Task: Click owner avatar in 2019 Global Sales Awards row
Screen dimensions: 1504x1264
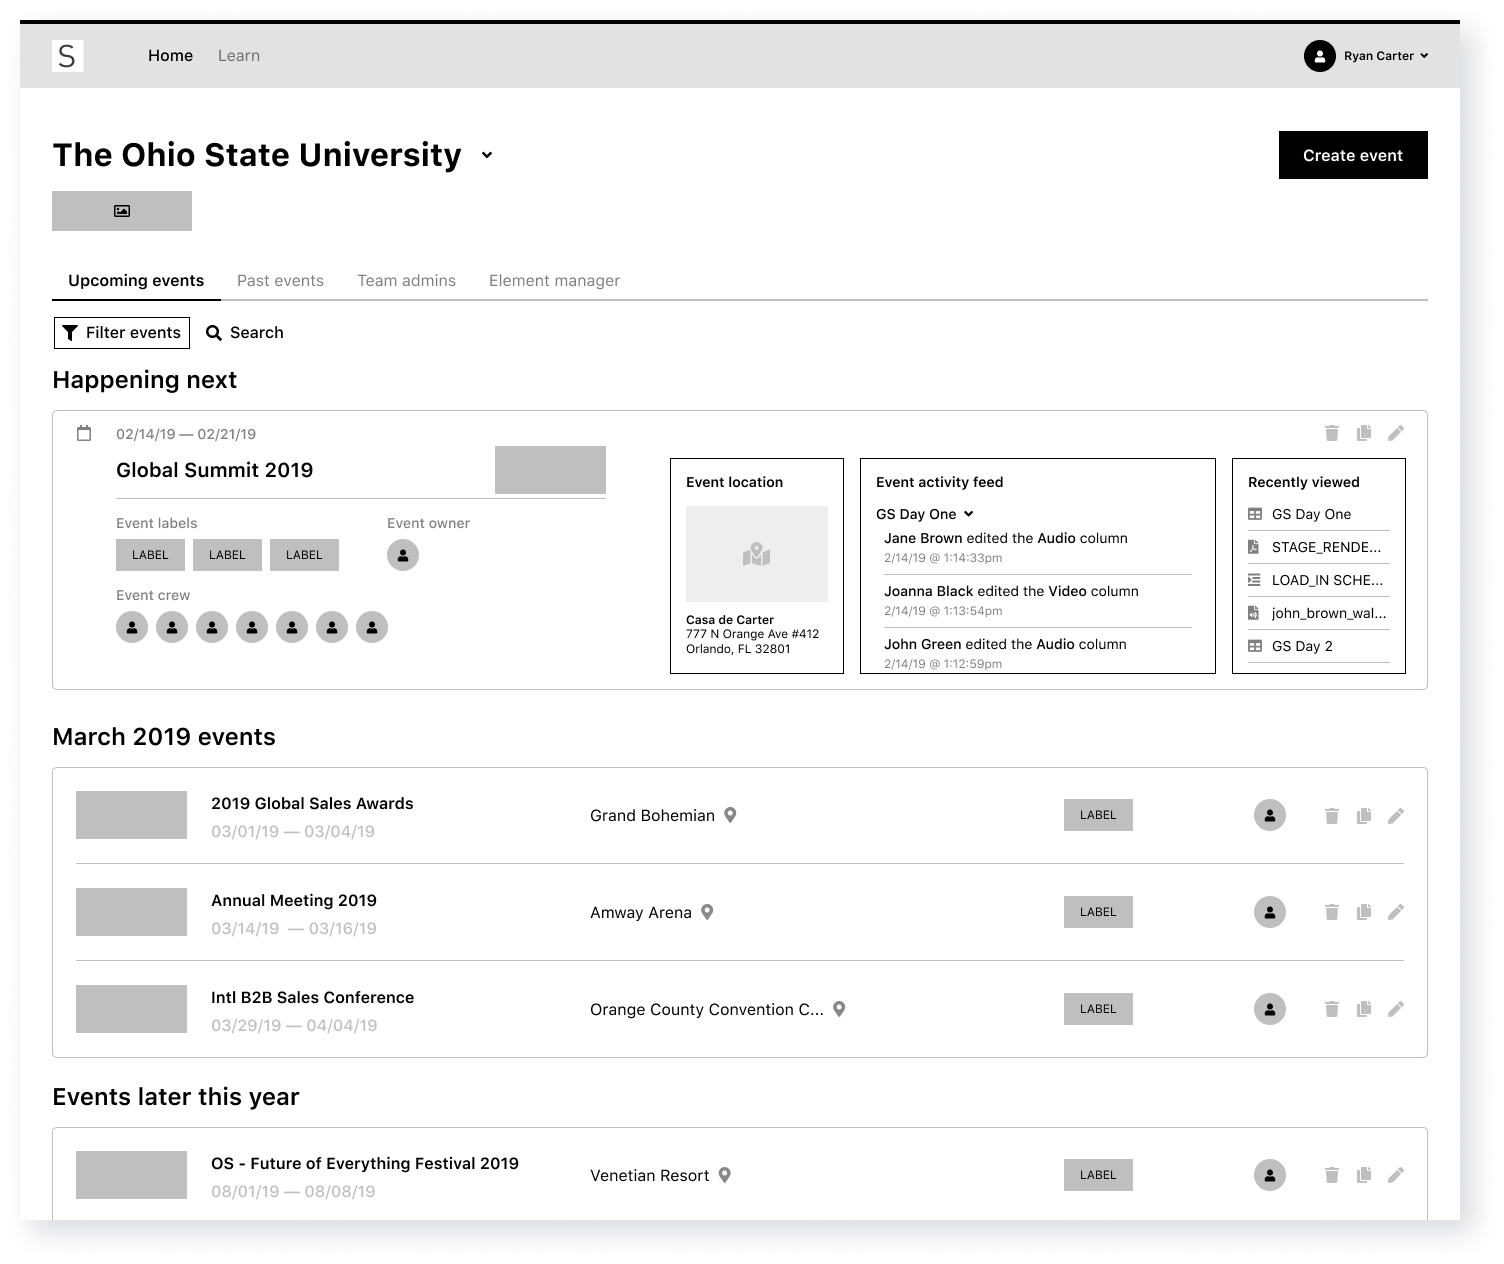Action: tap(1270, 815)
